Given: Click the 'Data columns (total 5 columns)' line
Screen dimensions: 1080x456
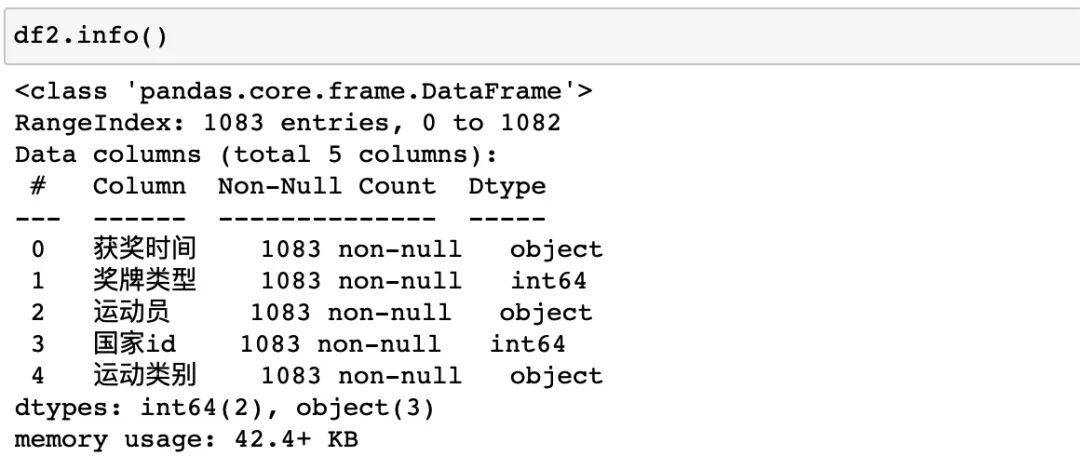Looking at the screenshot, I should (255, 155).
